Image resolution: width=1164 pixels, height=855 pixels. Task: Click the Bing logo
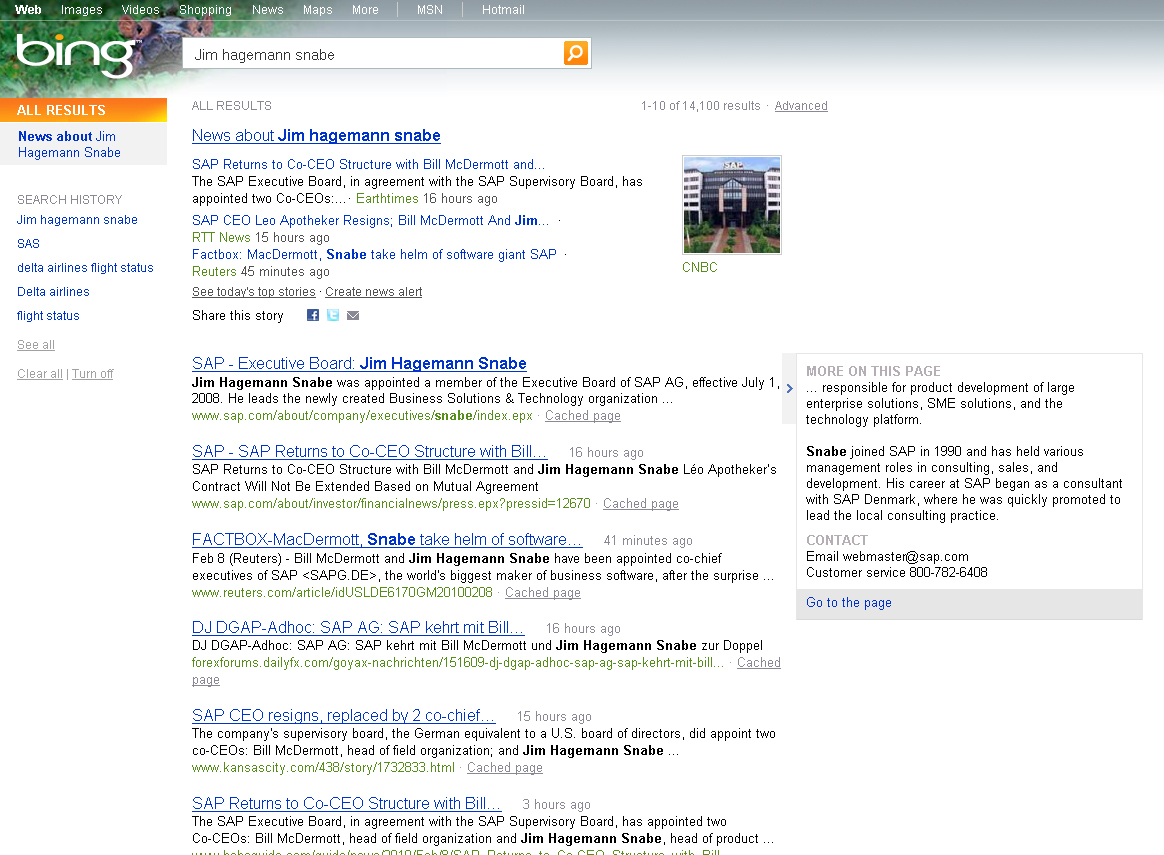tap(77, 55)
